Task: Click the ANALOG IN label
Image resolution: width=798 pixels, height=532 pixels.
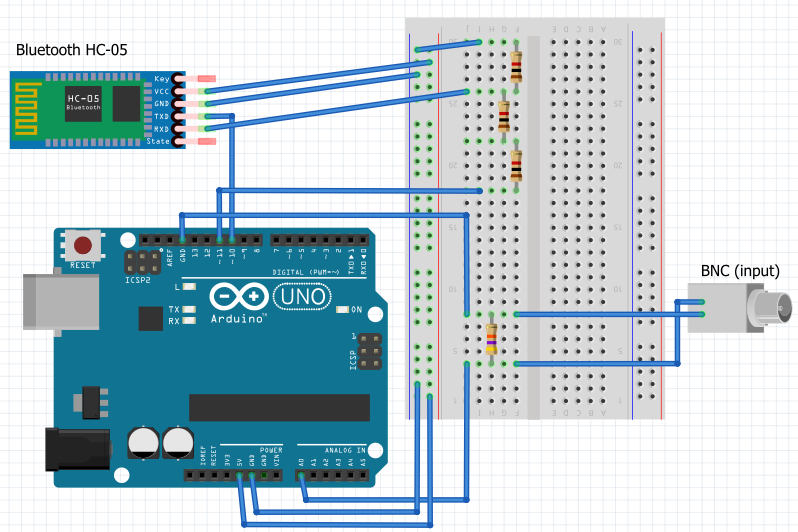Action: coord(345,450)
